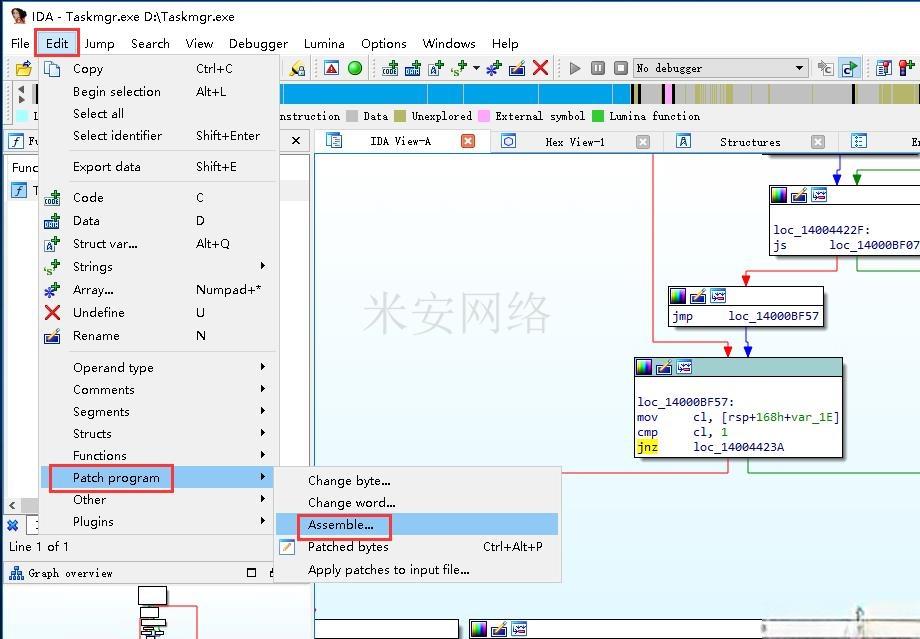
Task: Click the grey arrow-to-C toolbar icon
Action: (826, 69)
